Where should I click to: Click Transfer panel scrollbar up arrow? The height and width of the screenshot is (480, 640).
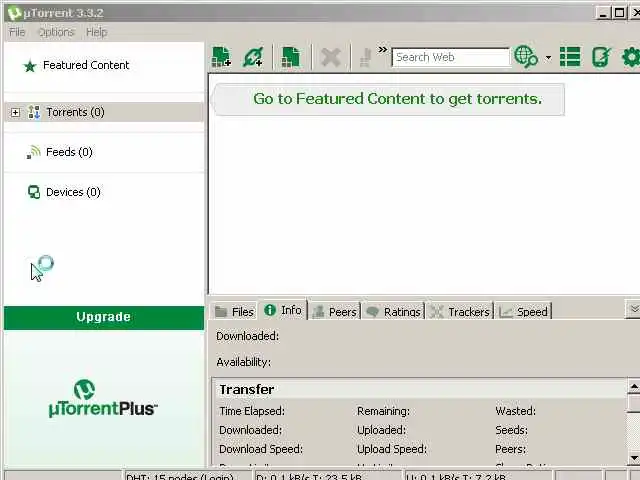(634, 386)
